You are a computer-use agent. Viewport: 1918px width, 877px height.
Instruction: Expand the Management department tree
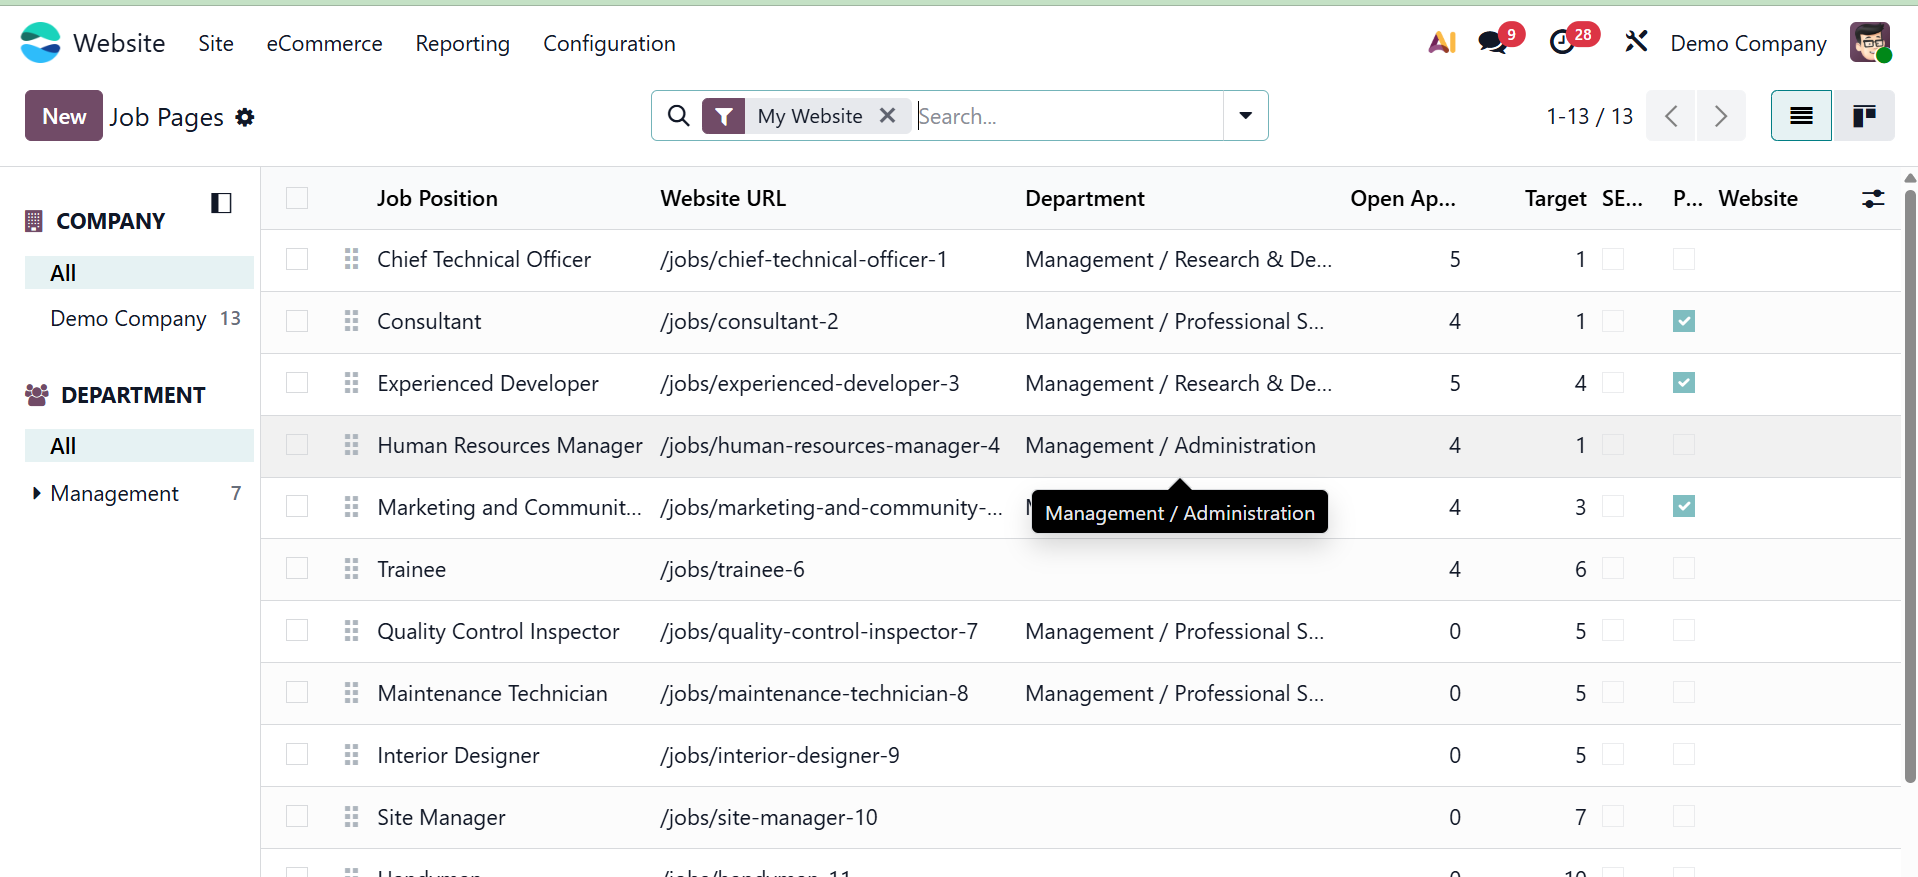(x=37, y=493)
